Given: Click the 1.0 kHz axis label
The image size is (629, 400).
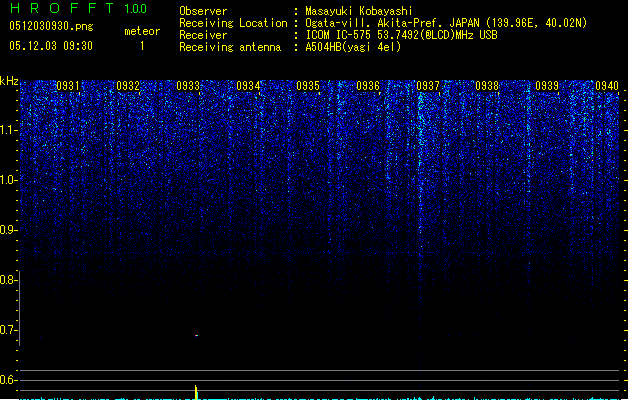Looking at the screenshot, I should click(8, 180).
